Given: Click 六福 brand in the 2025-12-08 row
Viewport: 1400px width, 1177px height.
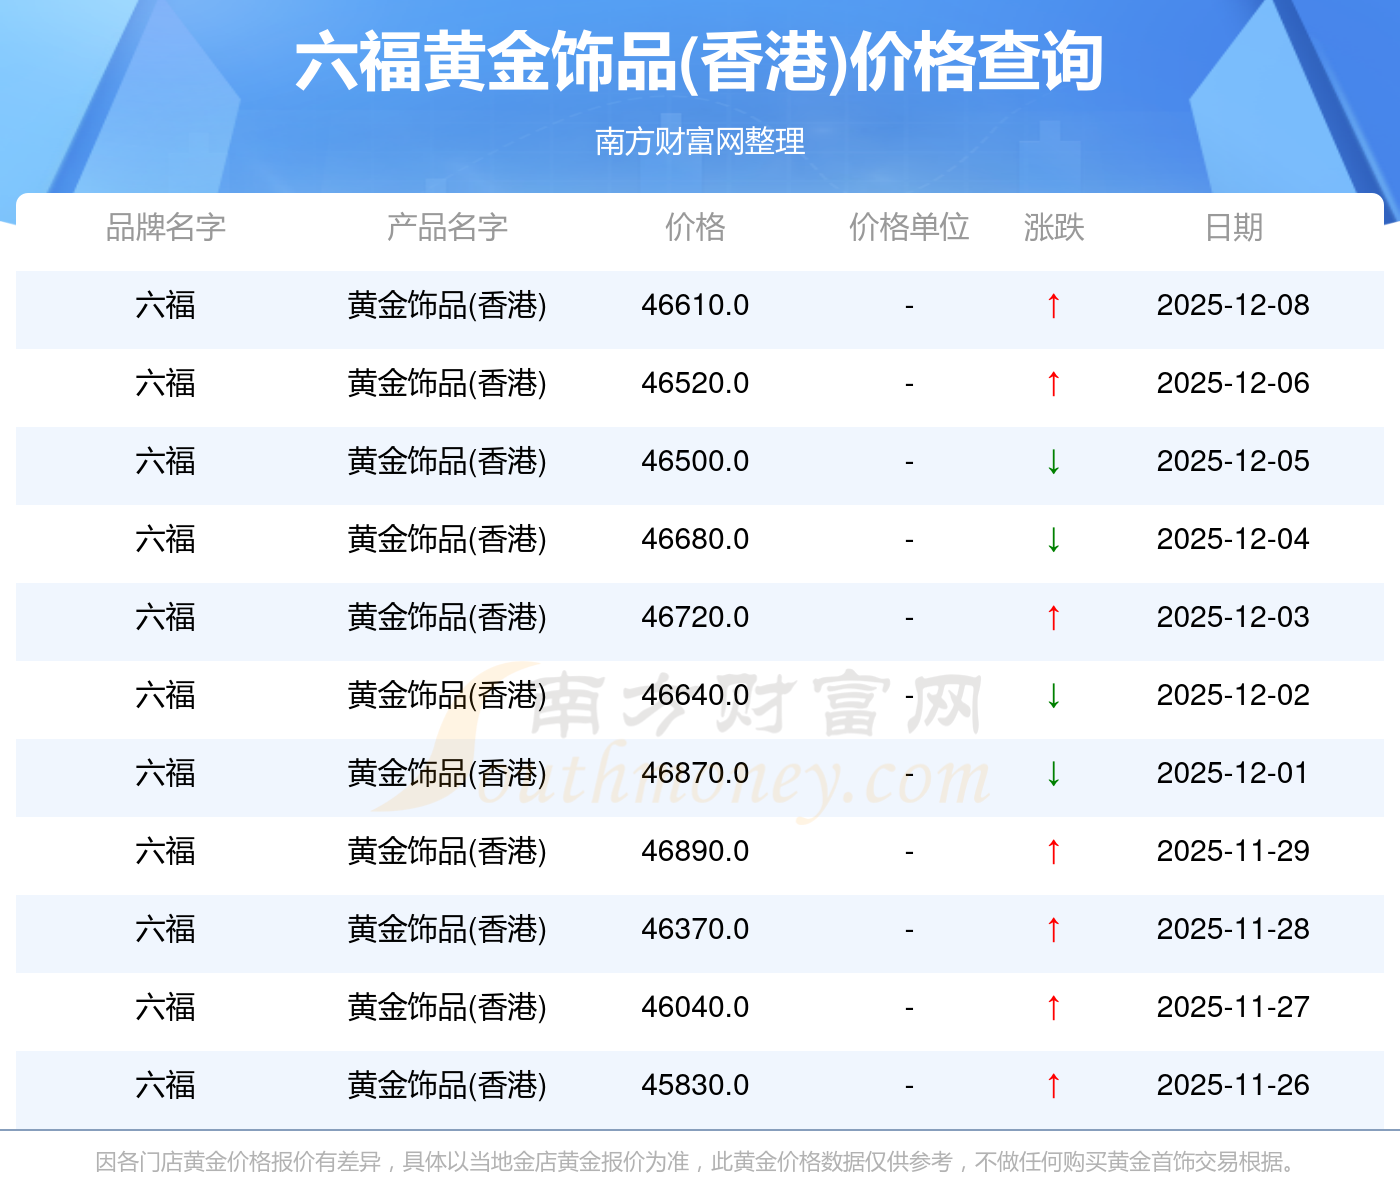Looking at the screenshot, I should click(166, 305).
